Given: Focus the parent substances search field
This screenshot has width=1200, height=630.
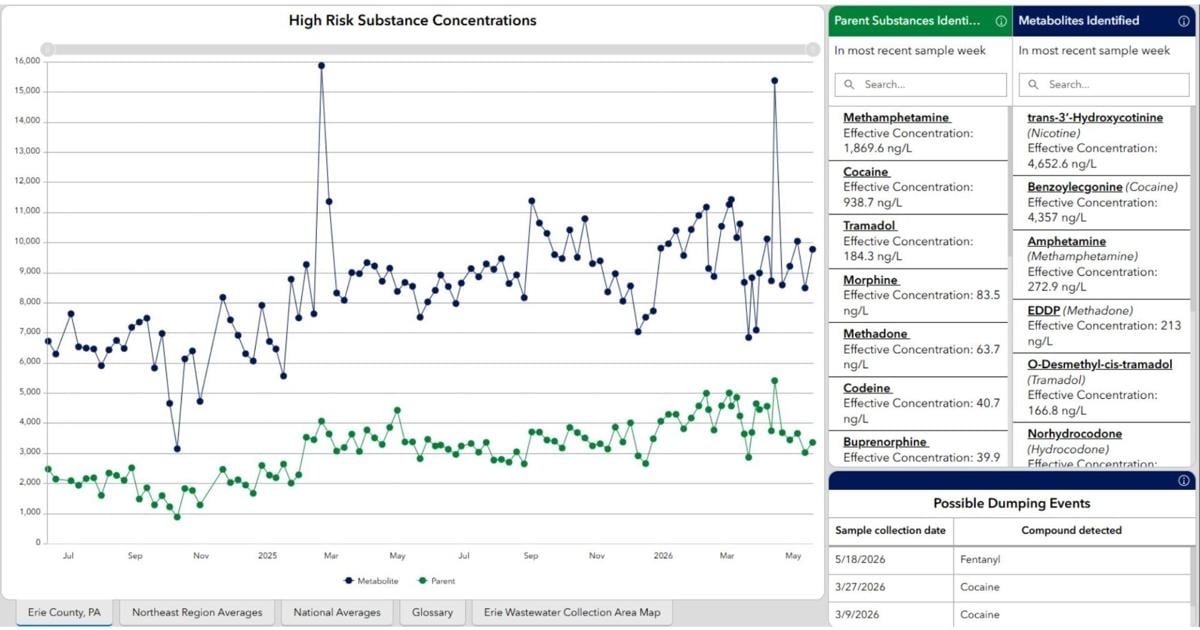Looking at the screenshot, I should coord(920,85).
